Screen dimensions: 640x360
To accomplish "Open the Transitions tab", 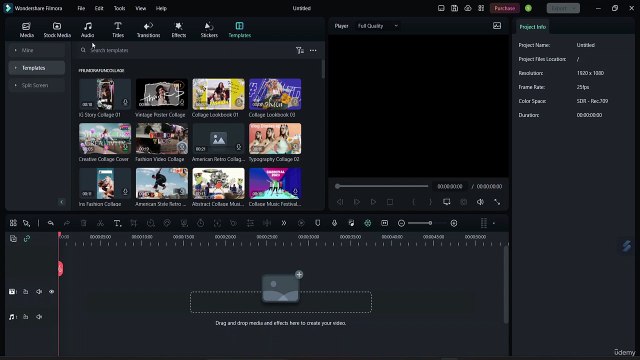I will point(148,30).
